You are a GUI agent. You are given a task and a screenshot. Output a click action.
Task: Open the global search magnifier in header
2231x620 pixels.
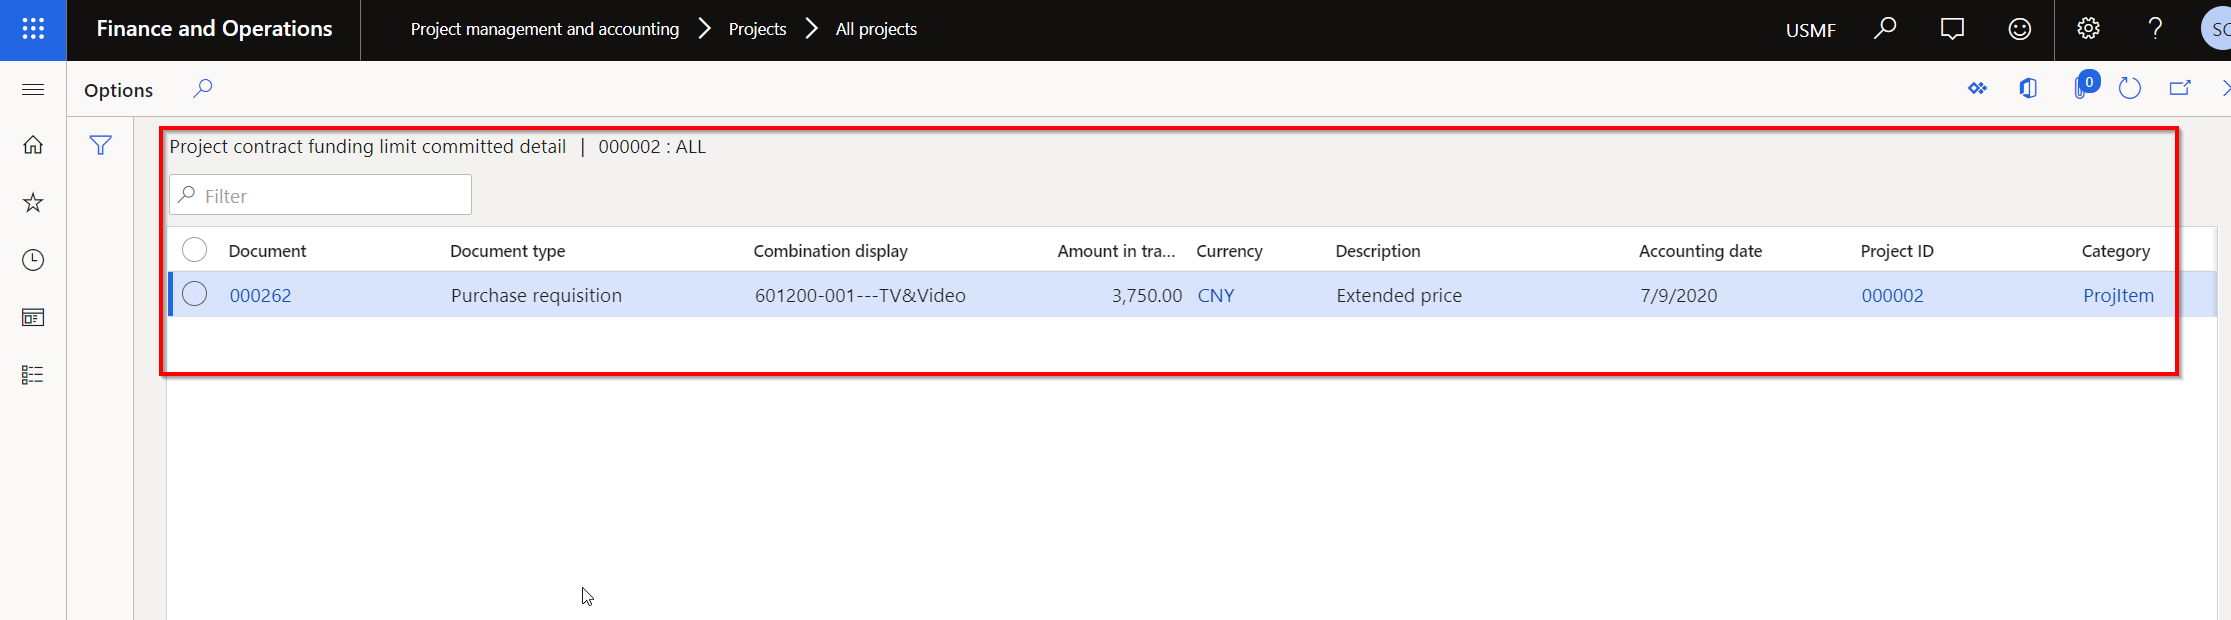tap(1885, 29)
